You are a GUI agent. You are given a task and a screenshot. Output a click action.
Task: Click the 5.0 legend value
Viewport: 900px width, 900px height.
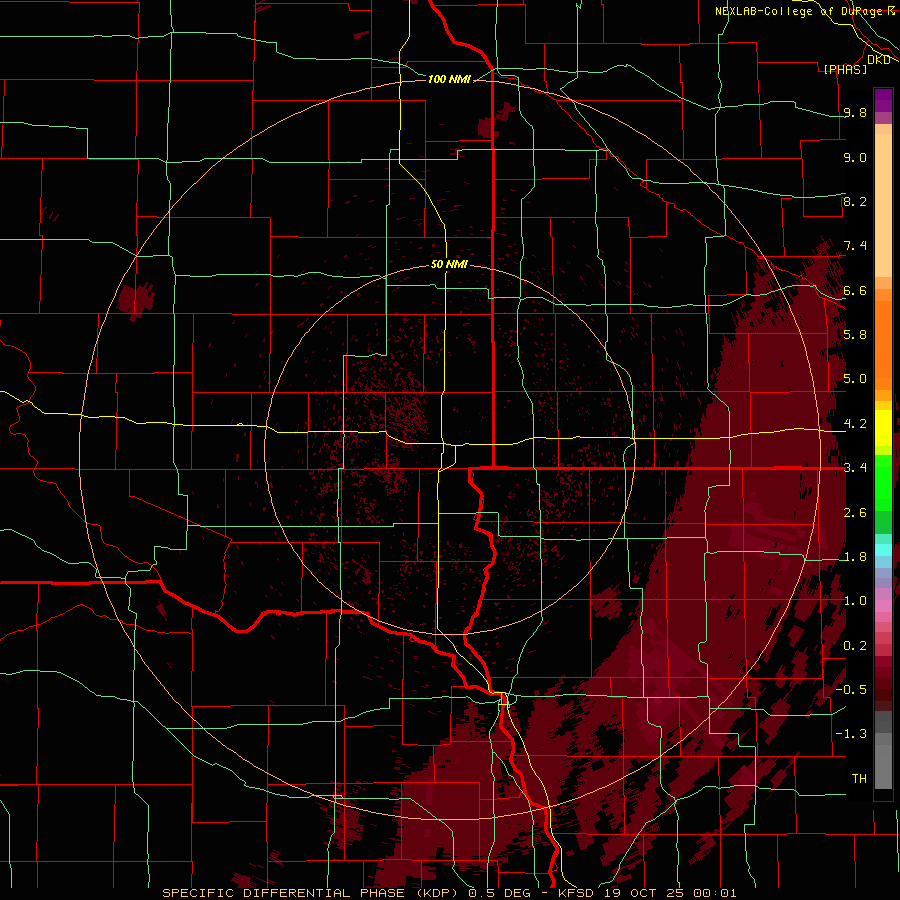[x=855, y=379]
